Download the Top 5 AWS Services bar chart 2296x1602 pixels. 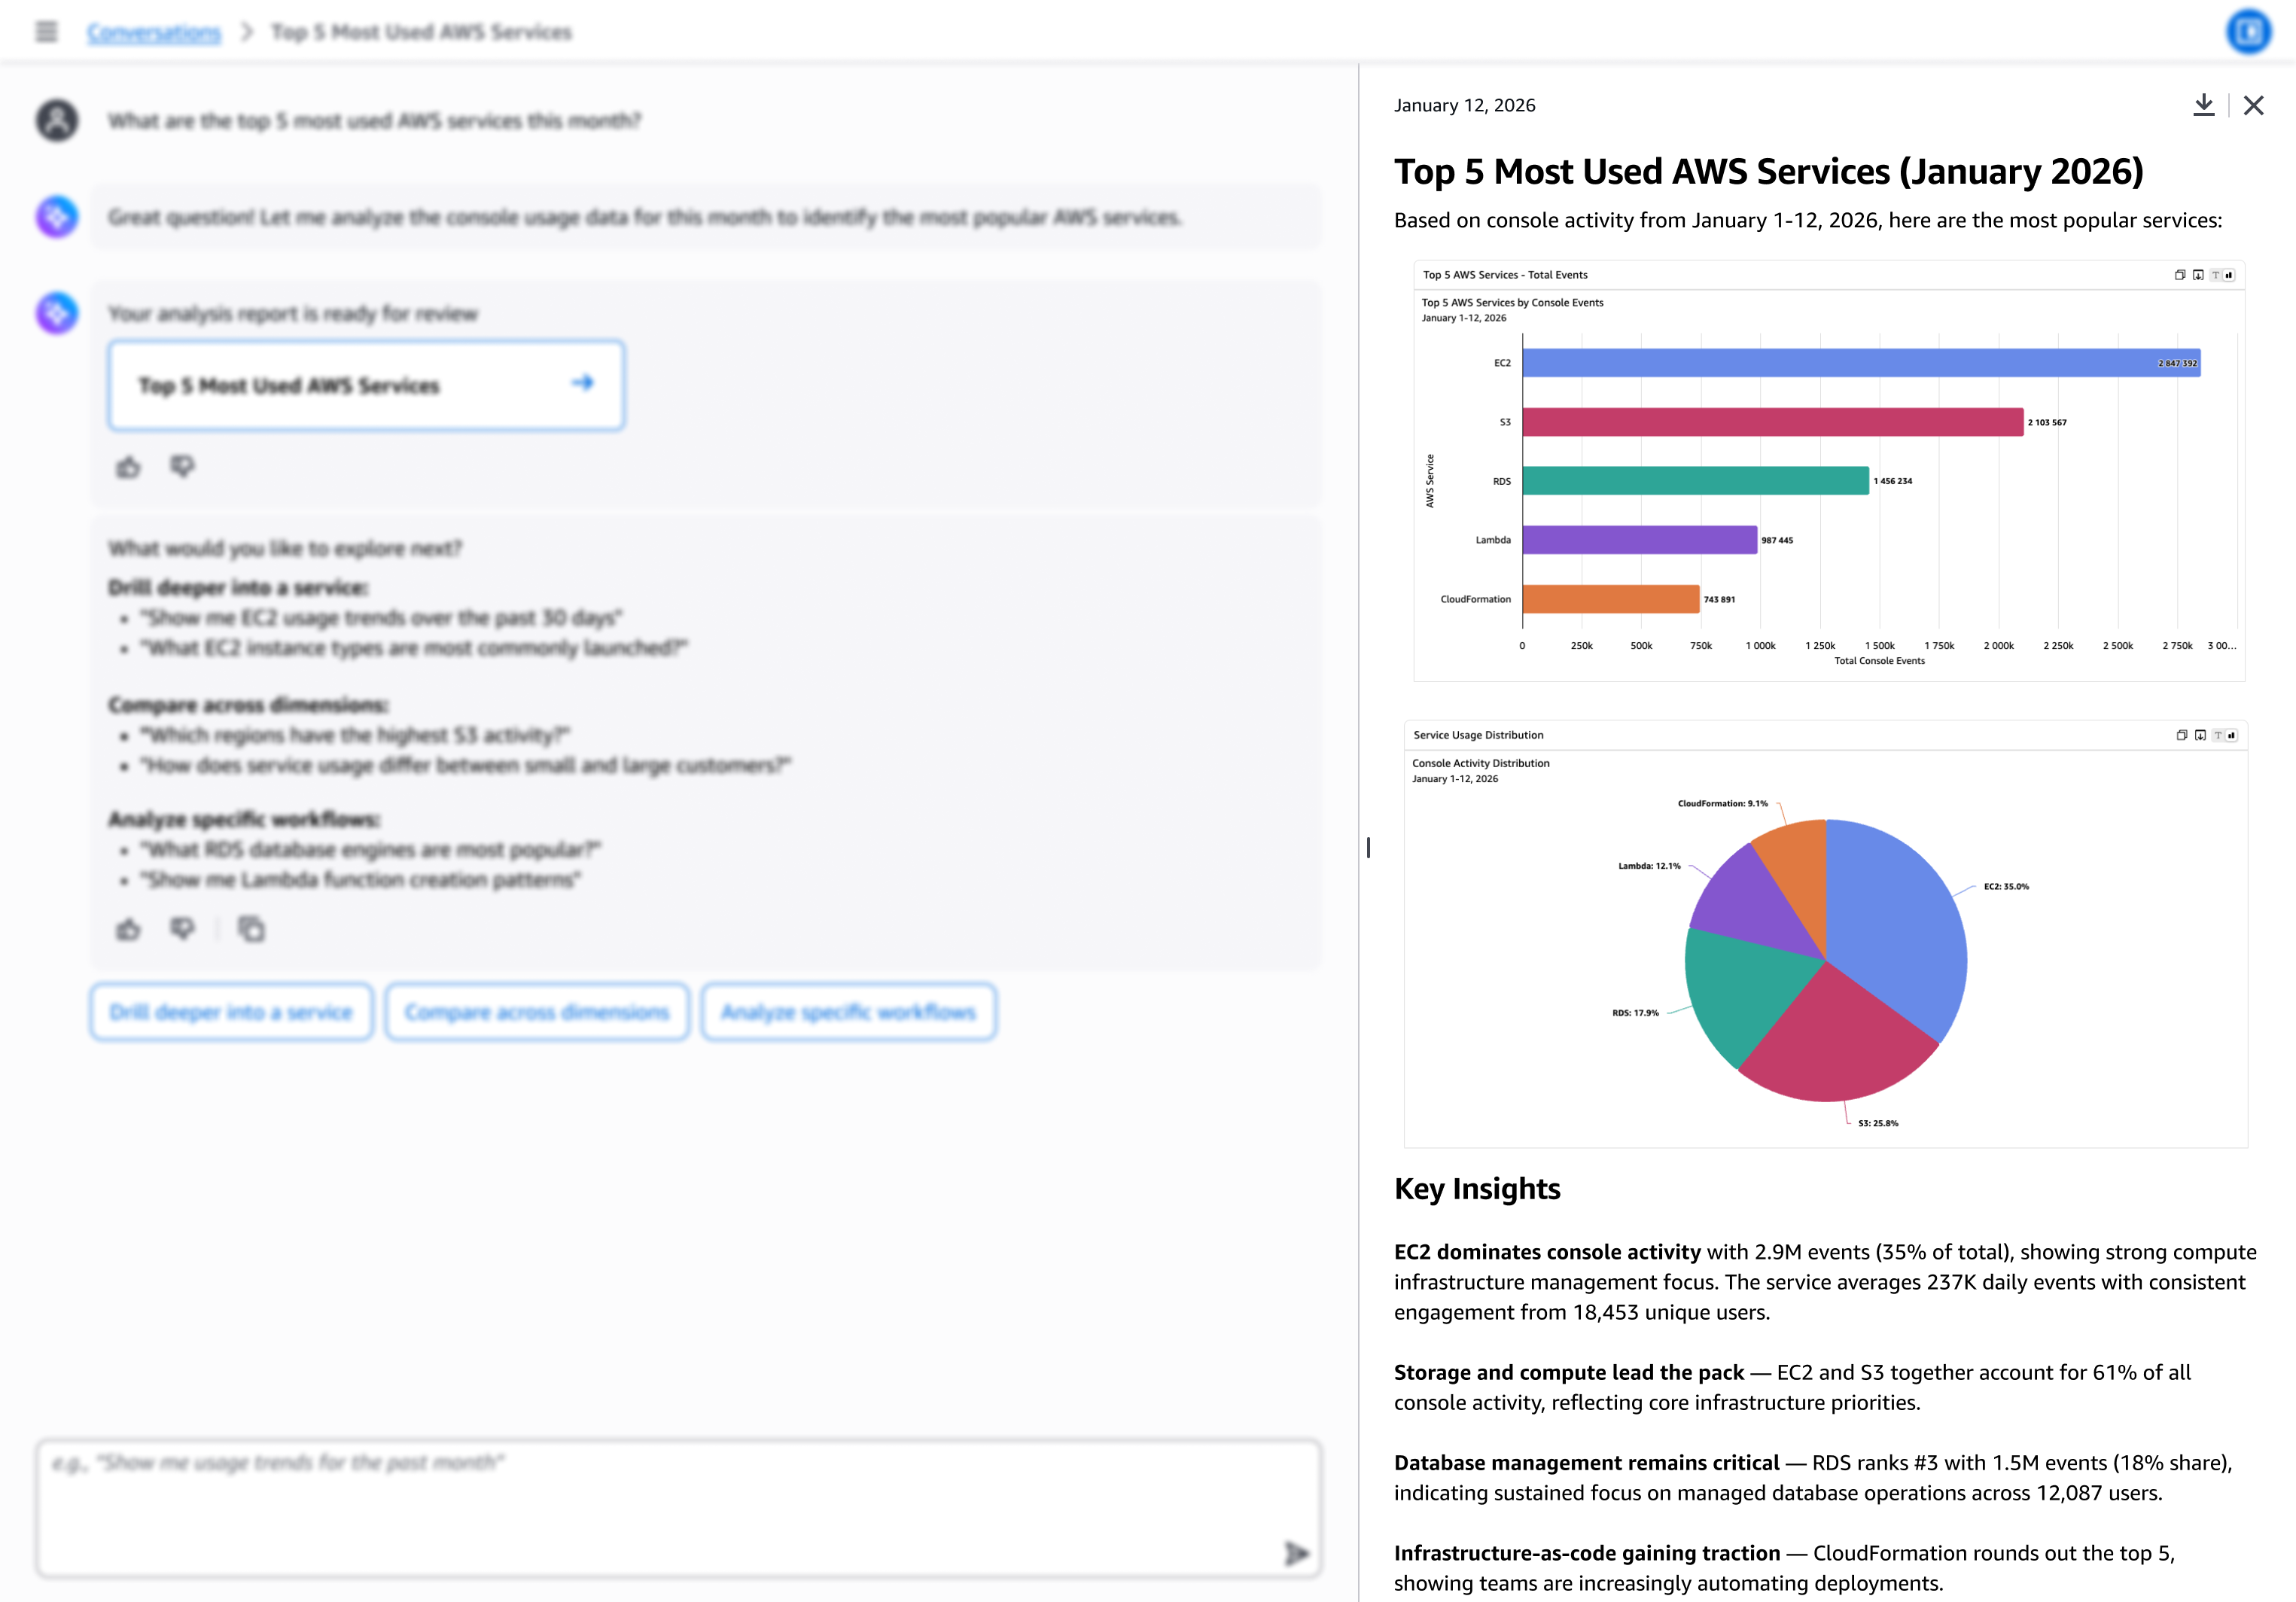(2198, 275)
